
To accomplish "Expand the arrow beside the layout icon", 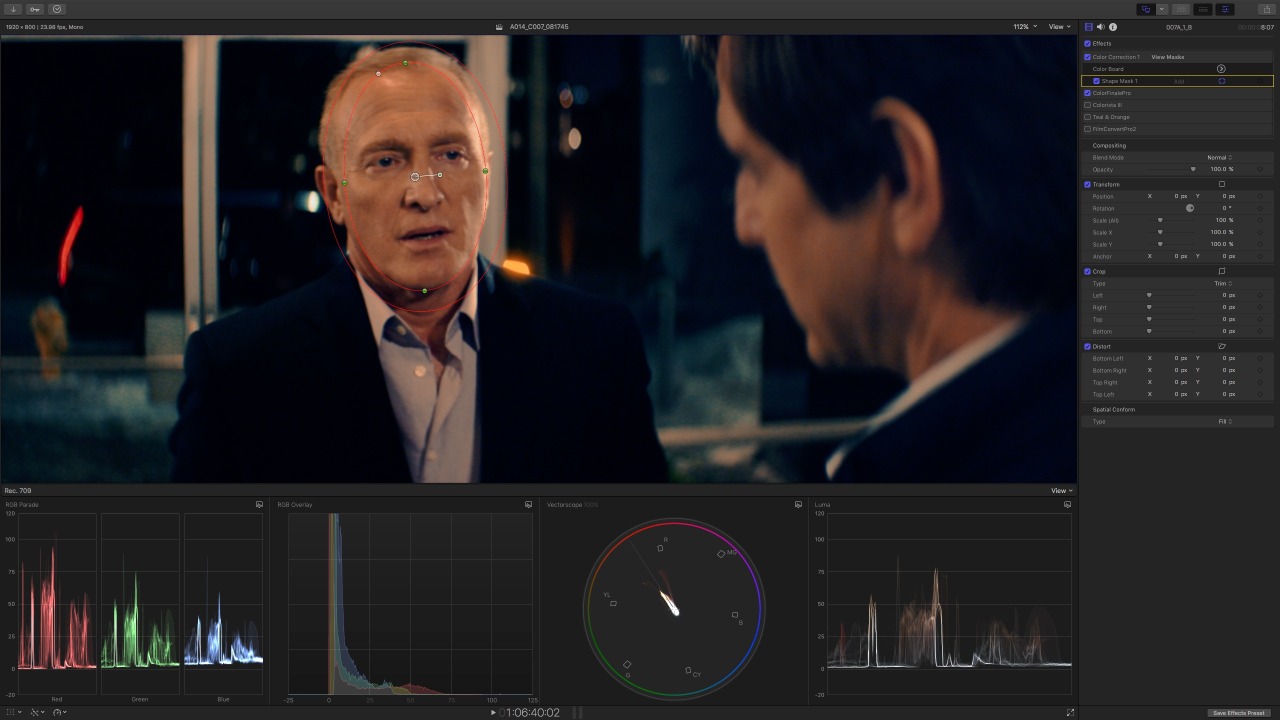I will [1162, 9].
